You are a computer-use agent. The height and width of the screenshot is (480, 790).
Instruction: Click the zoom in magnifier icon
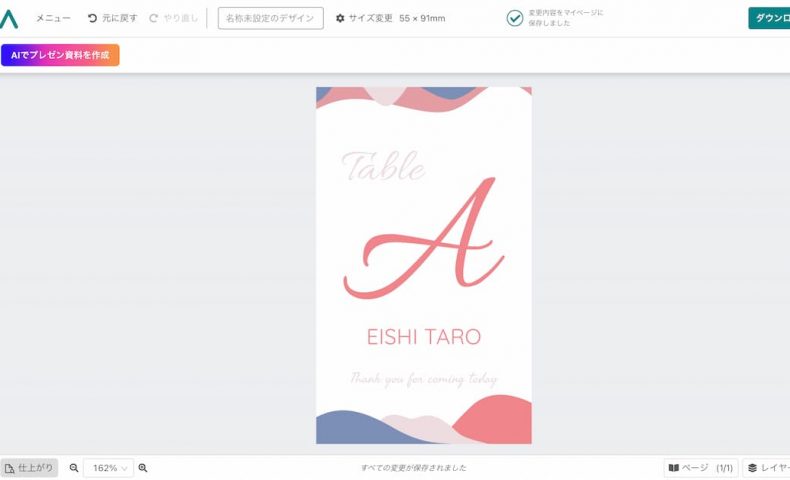tap(143, 468)
